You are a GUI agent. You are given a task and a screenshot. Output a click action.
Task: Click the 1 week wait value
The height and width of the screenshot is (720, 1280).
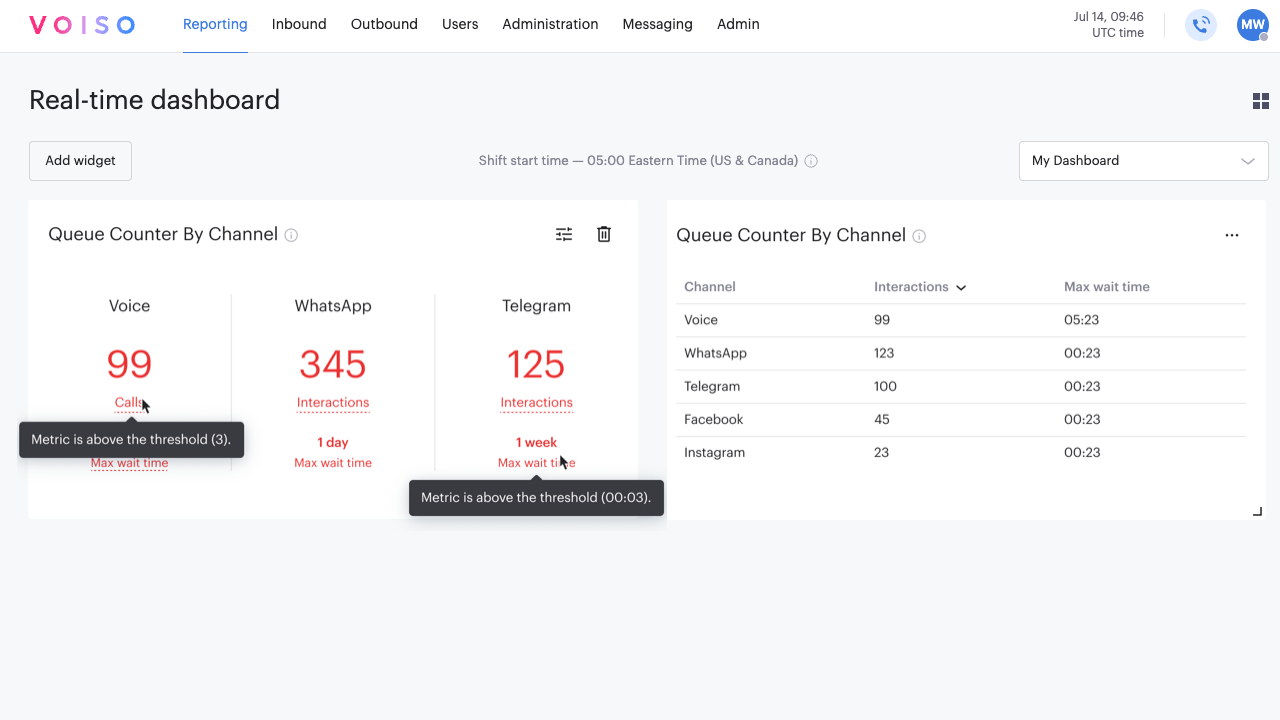(537, 442)
